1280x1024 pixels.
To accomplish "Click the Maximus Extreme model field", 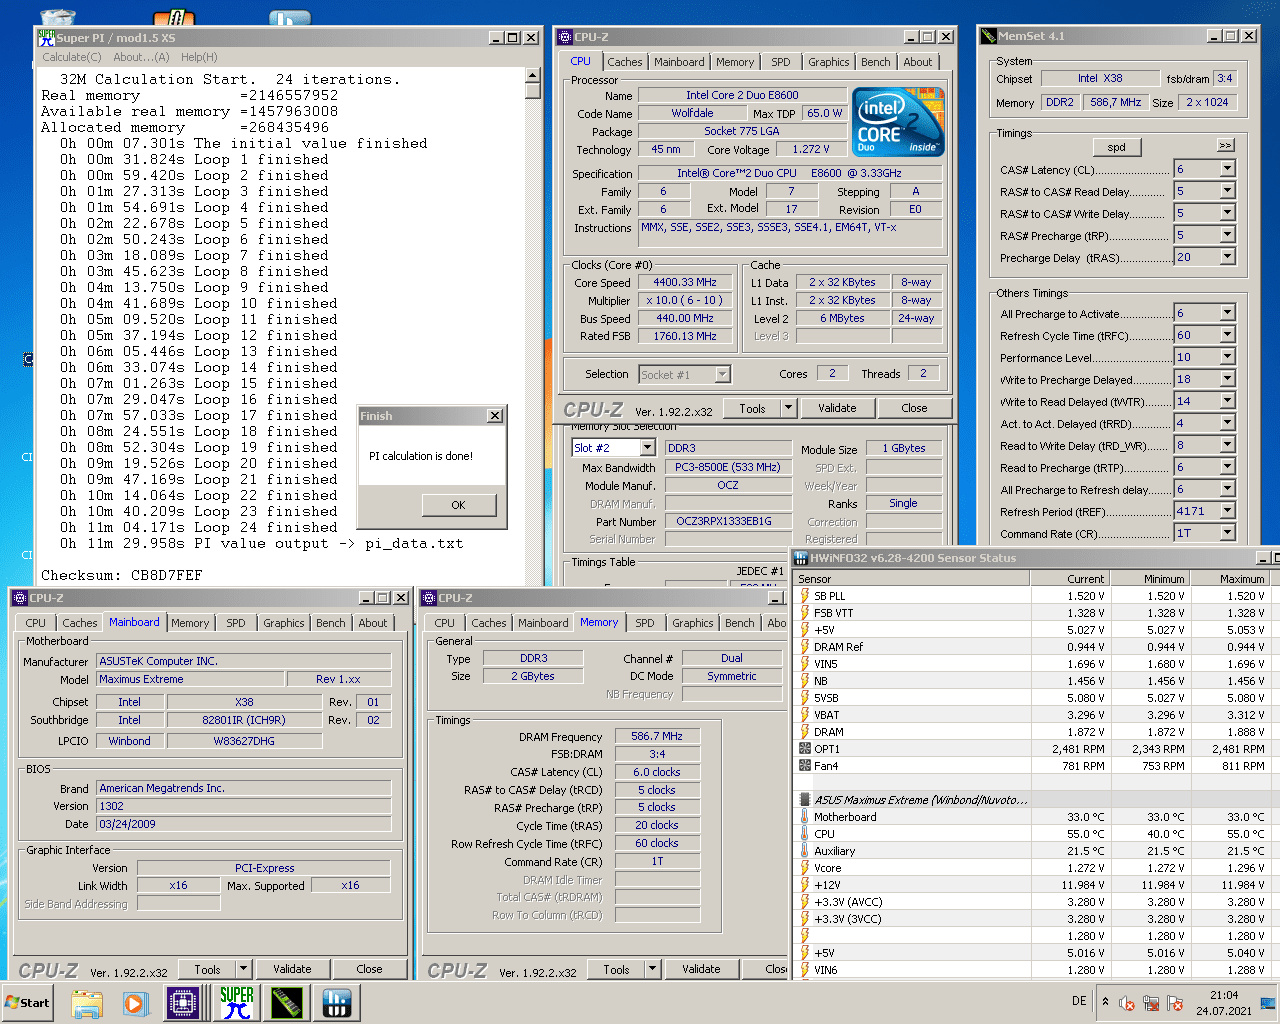I will (190, 679).
